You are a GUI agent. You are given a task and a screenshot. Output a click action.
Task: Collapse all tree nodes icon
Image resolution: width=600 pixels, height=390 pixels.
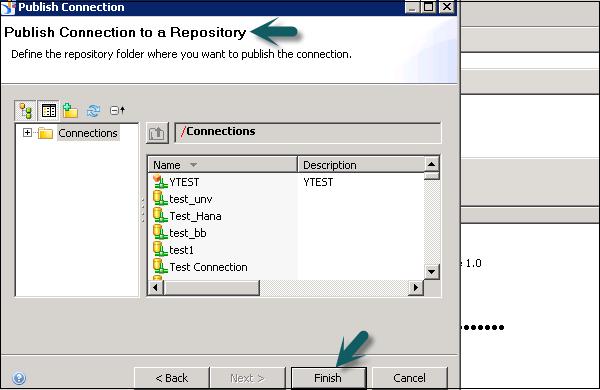pos(117,110)
